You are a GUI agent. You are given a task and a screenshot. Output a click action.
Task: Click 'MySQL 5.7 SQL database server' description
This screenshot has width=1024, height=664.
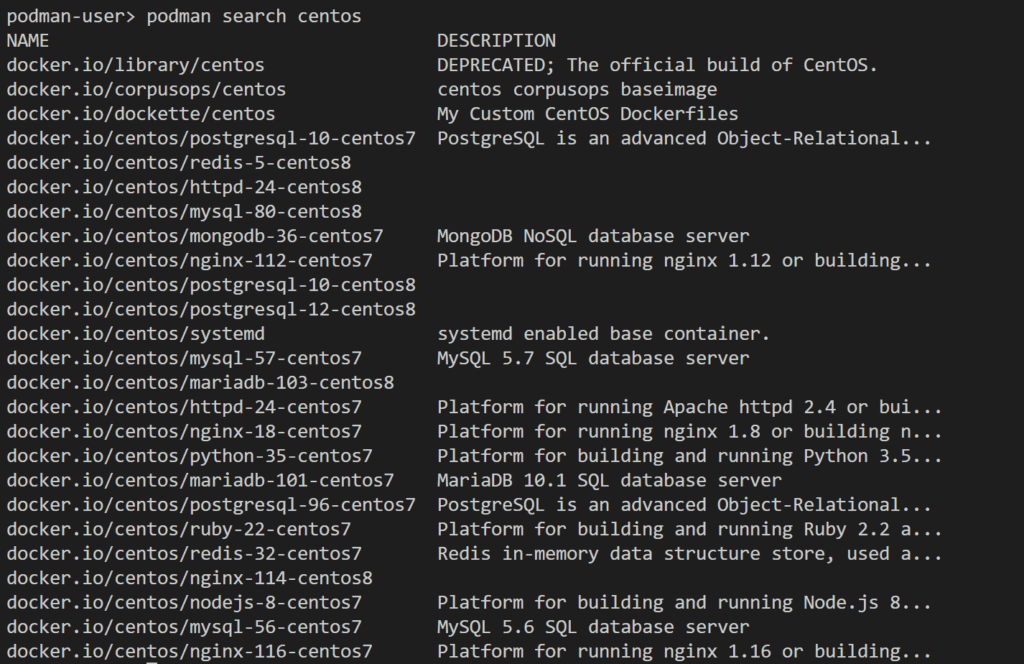tap(593, 358)
